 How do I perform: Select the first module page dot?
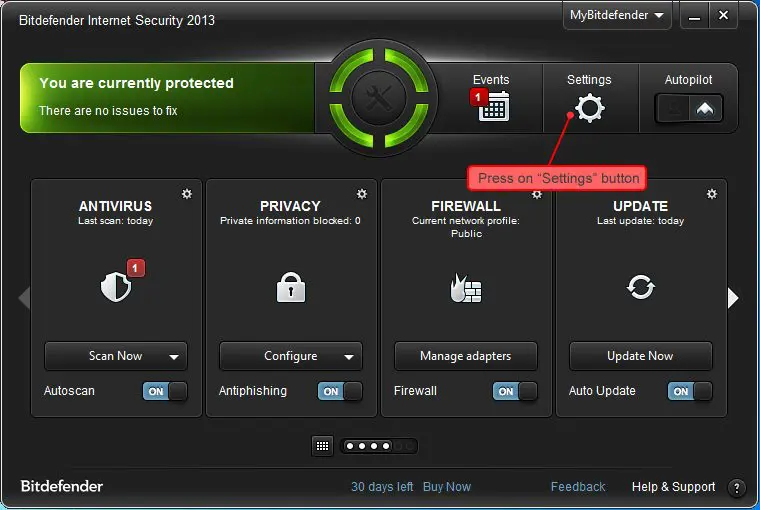click(x=350, y=446)
